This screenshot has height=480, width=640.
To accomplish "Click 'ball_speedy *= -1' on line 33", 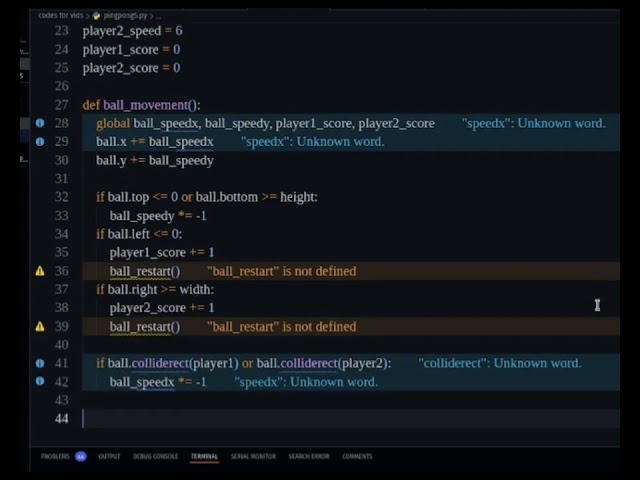I will click(x=158, y=216).
